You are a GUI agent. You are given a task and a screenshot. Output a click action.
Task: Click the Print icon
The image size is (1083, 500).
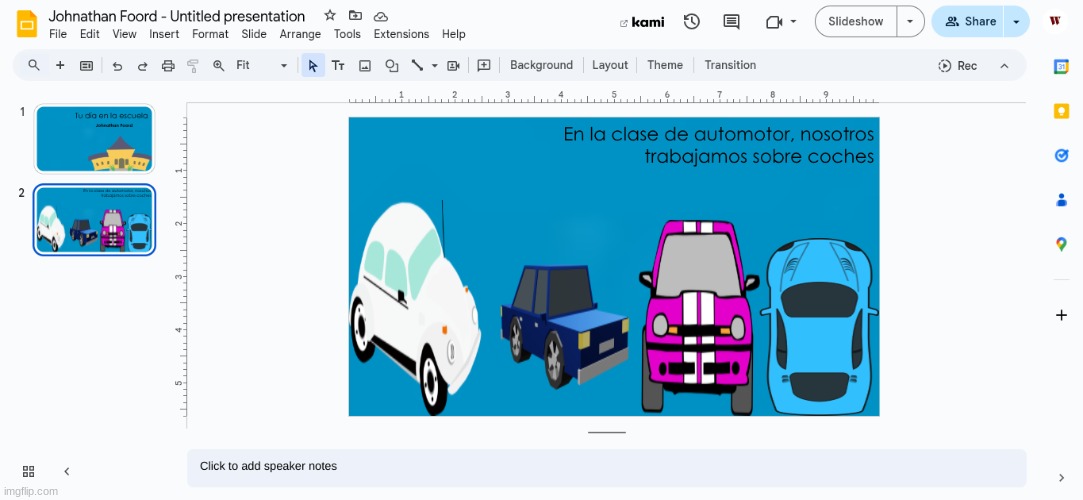pyautogui.click(x=168, y=66)
